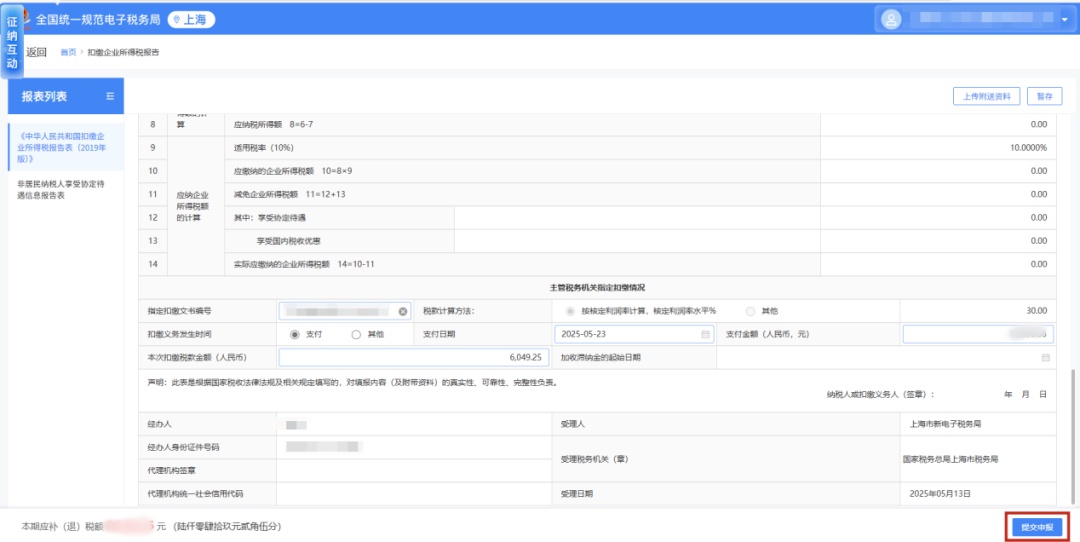
Task: Click the 返回 back link
Action: (36, 52)
